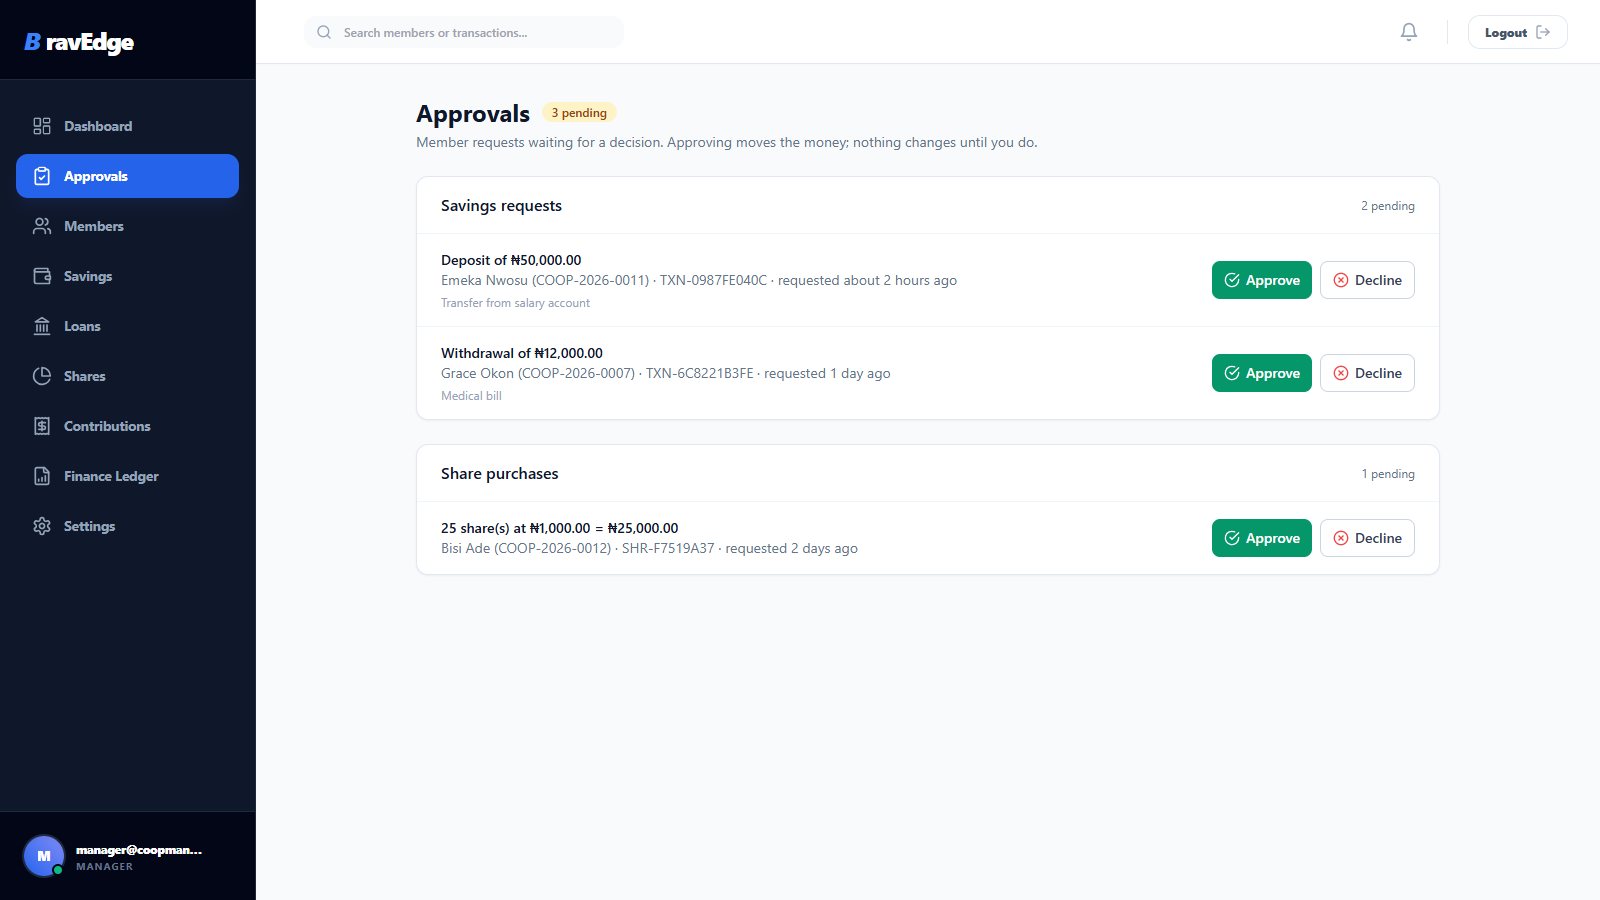The image size is (1600, 900).
Task: Open the Dashboard grid icon
Action: (x=42, y=126)
